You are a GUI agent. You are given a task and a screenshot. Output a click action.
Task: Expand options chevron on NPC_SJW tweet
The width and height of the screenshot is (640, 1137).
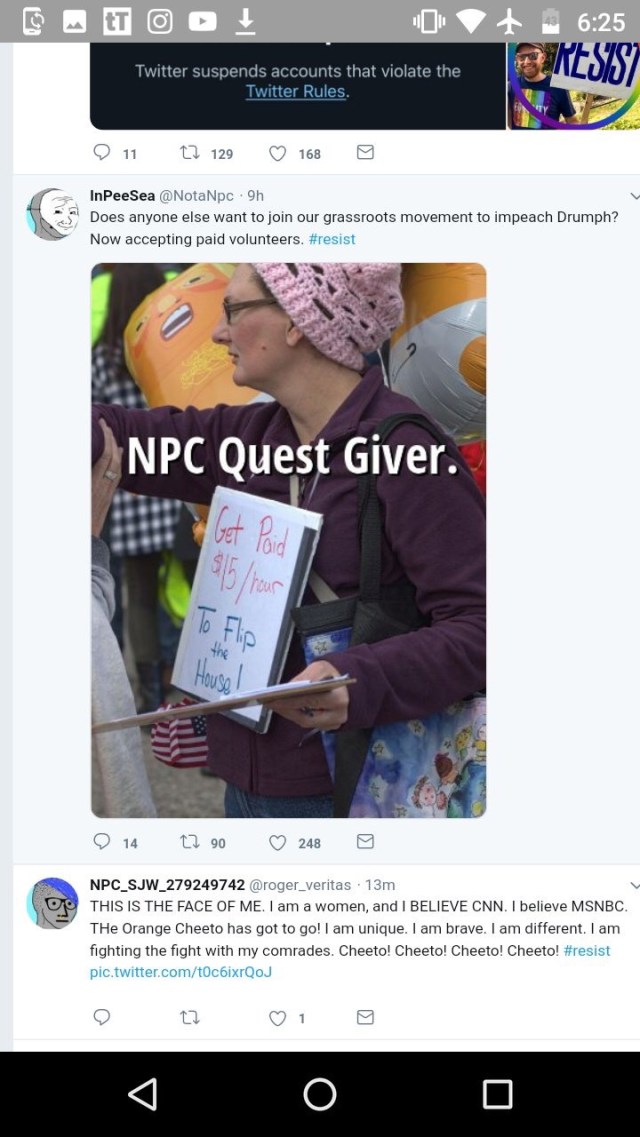pyautogui.click(x=635, y=885)
